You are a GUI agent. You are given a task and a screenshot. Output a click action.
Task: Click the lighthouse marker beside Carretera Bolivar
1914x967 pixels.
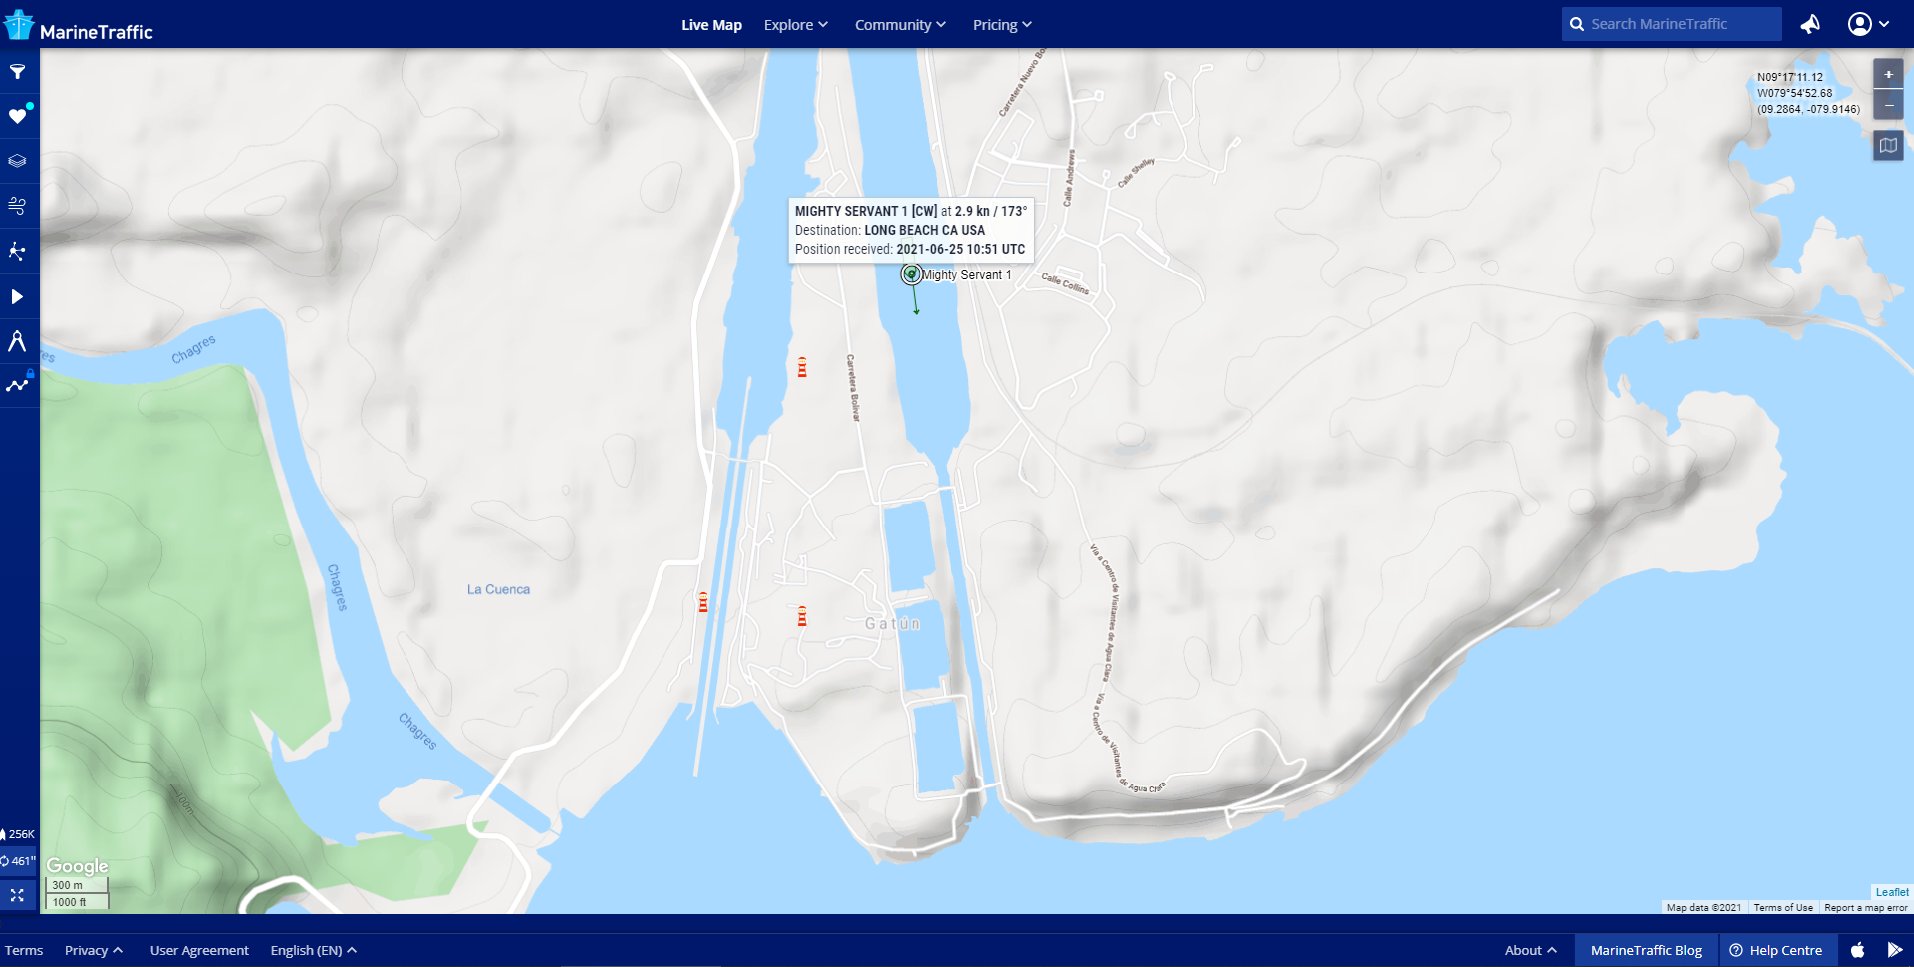click(x=802, y=367)
